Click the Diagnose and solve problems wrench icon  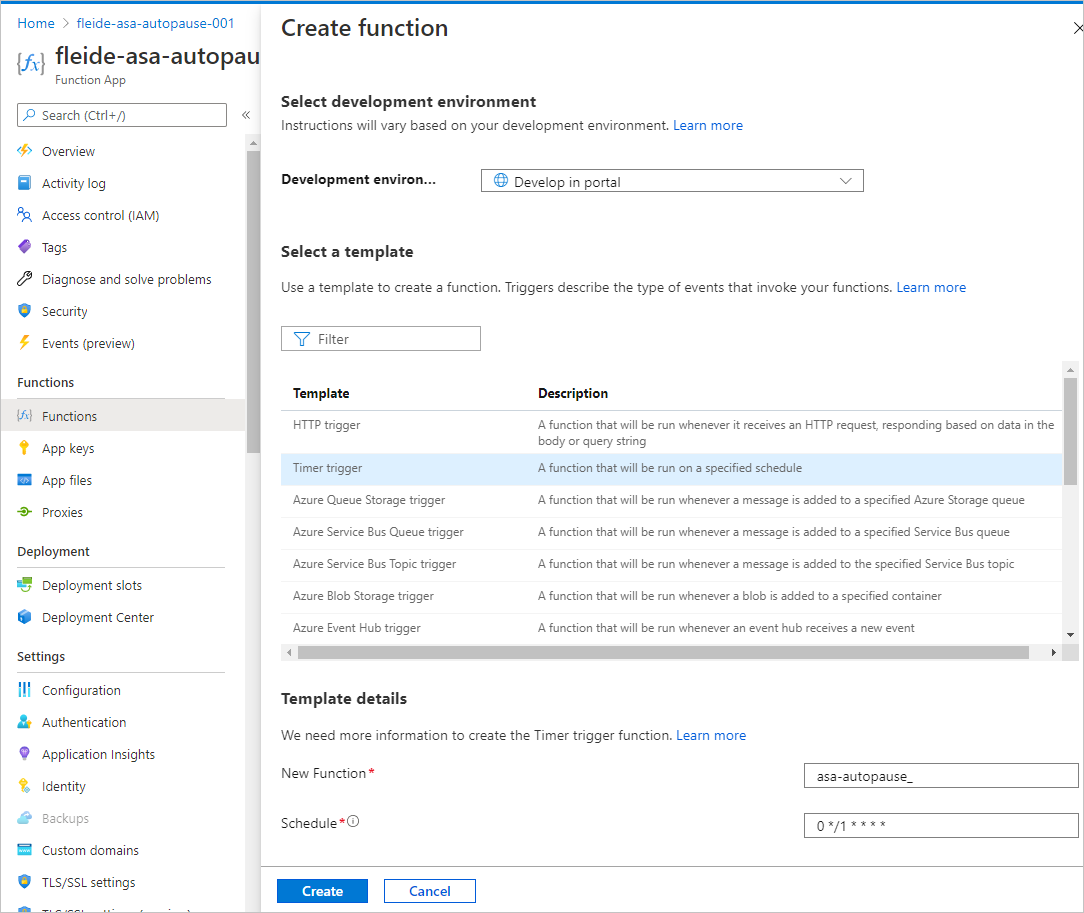coord(25,279)
